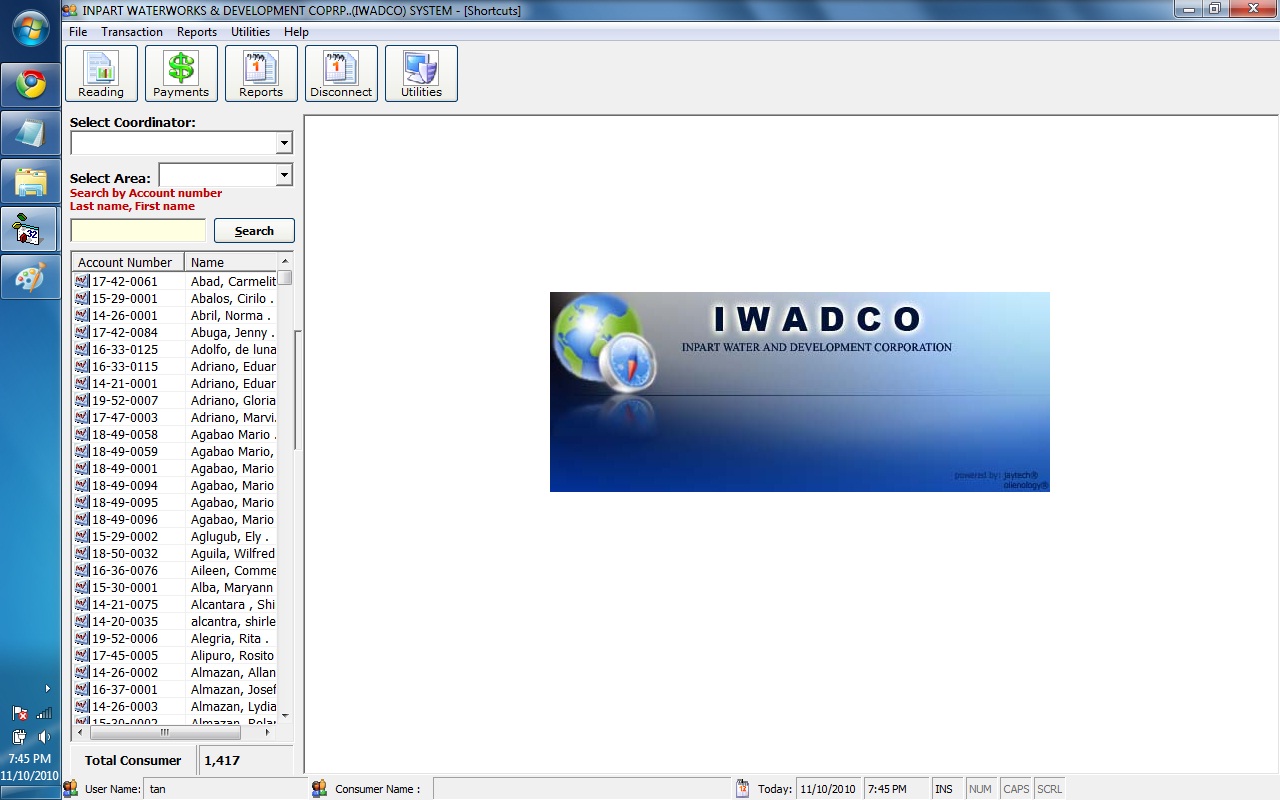
Task: Sort the list by the Name column header
Action: pos(232,262)
